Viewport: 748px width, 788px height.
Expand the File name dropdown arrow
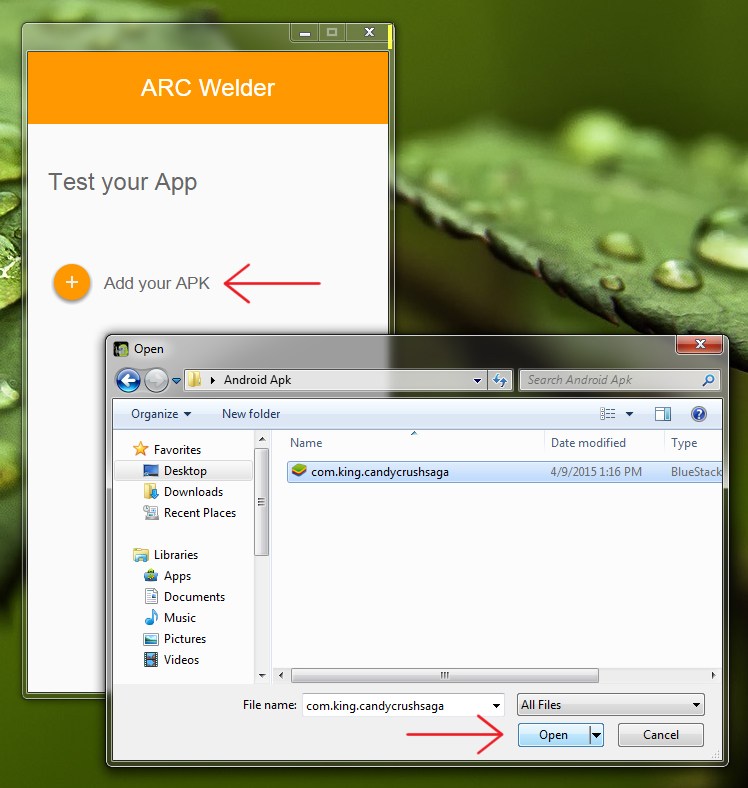496,706
